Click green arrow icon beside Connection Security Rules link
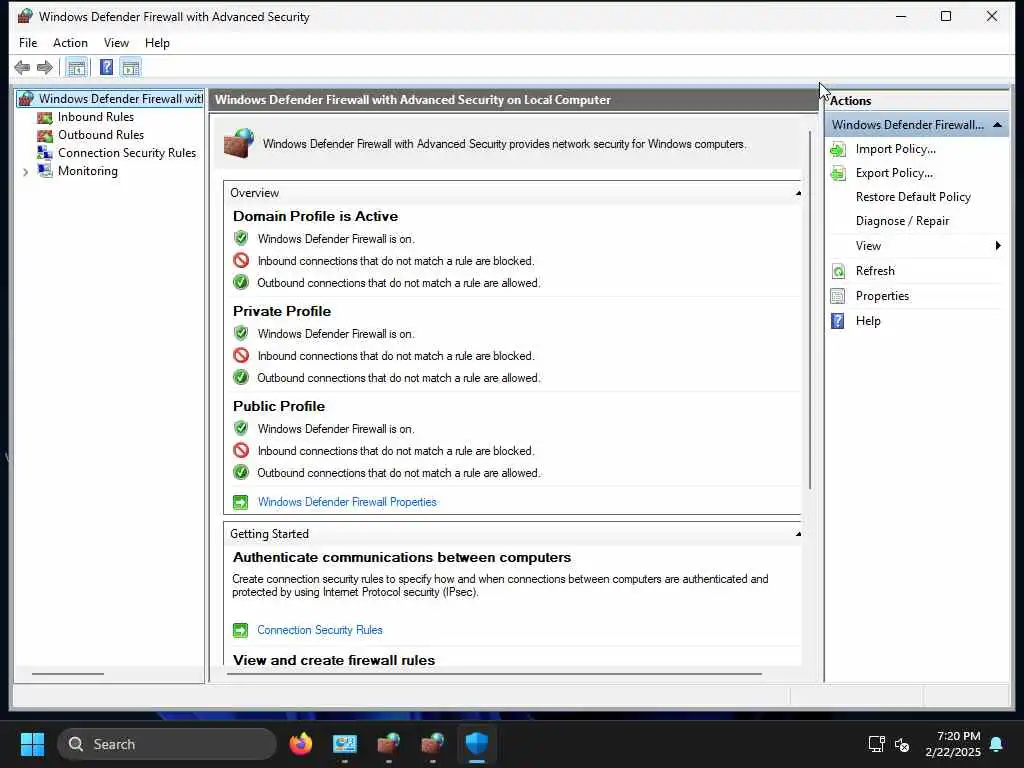Screen dimensions: 1024x768 (x=240, y=630)
